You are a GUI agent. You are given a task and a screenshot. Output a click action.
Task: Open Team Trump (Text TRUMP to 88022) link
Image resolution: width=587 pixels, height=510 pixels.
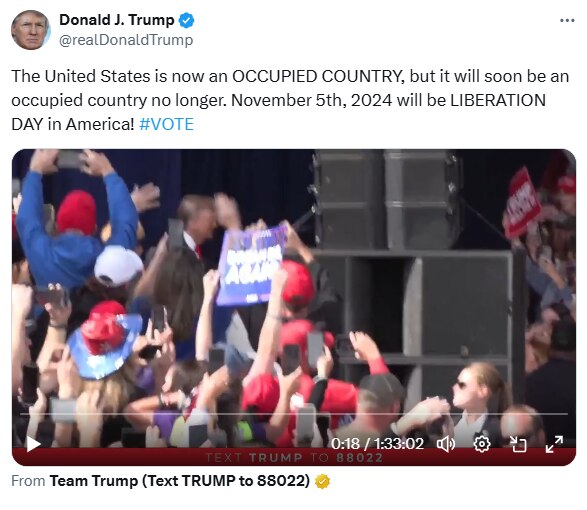point(180,481)
